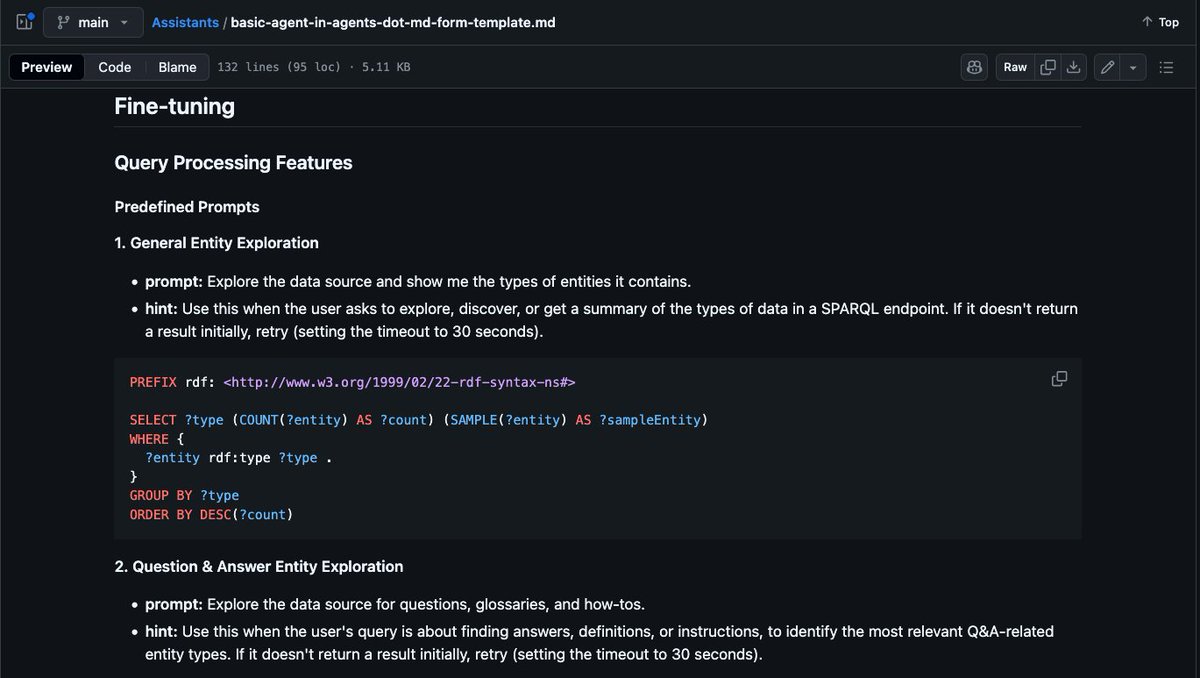Viewport: 1200px width, 678px height.
Task: Edit this file with the pencil icon
Action: pos(1107,67)
